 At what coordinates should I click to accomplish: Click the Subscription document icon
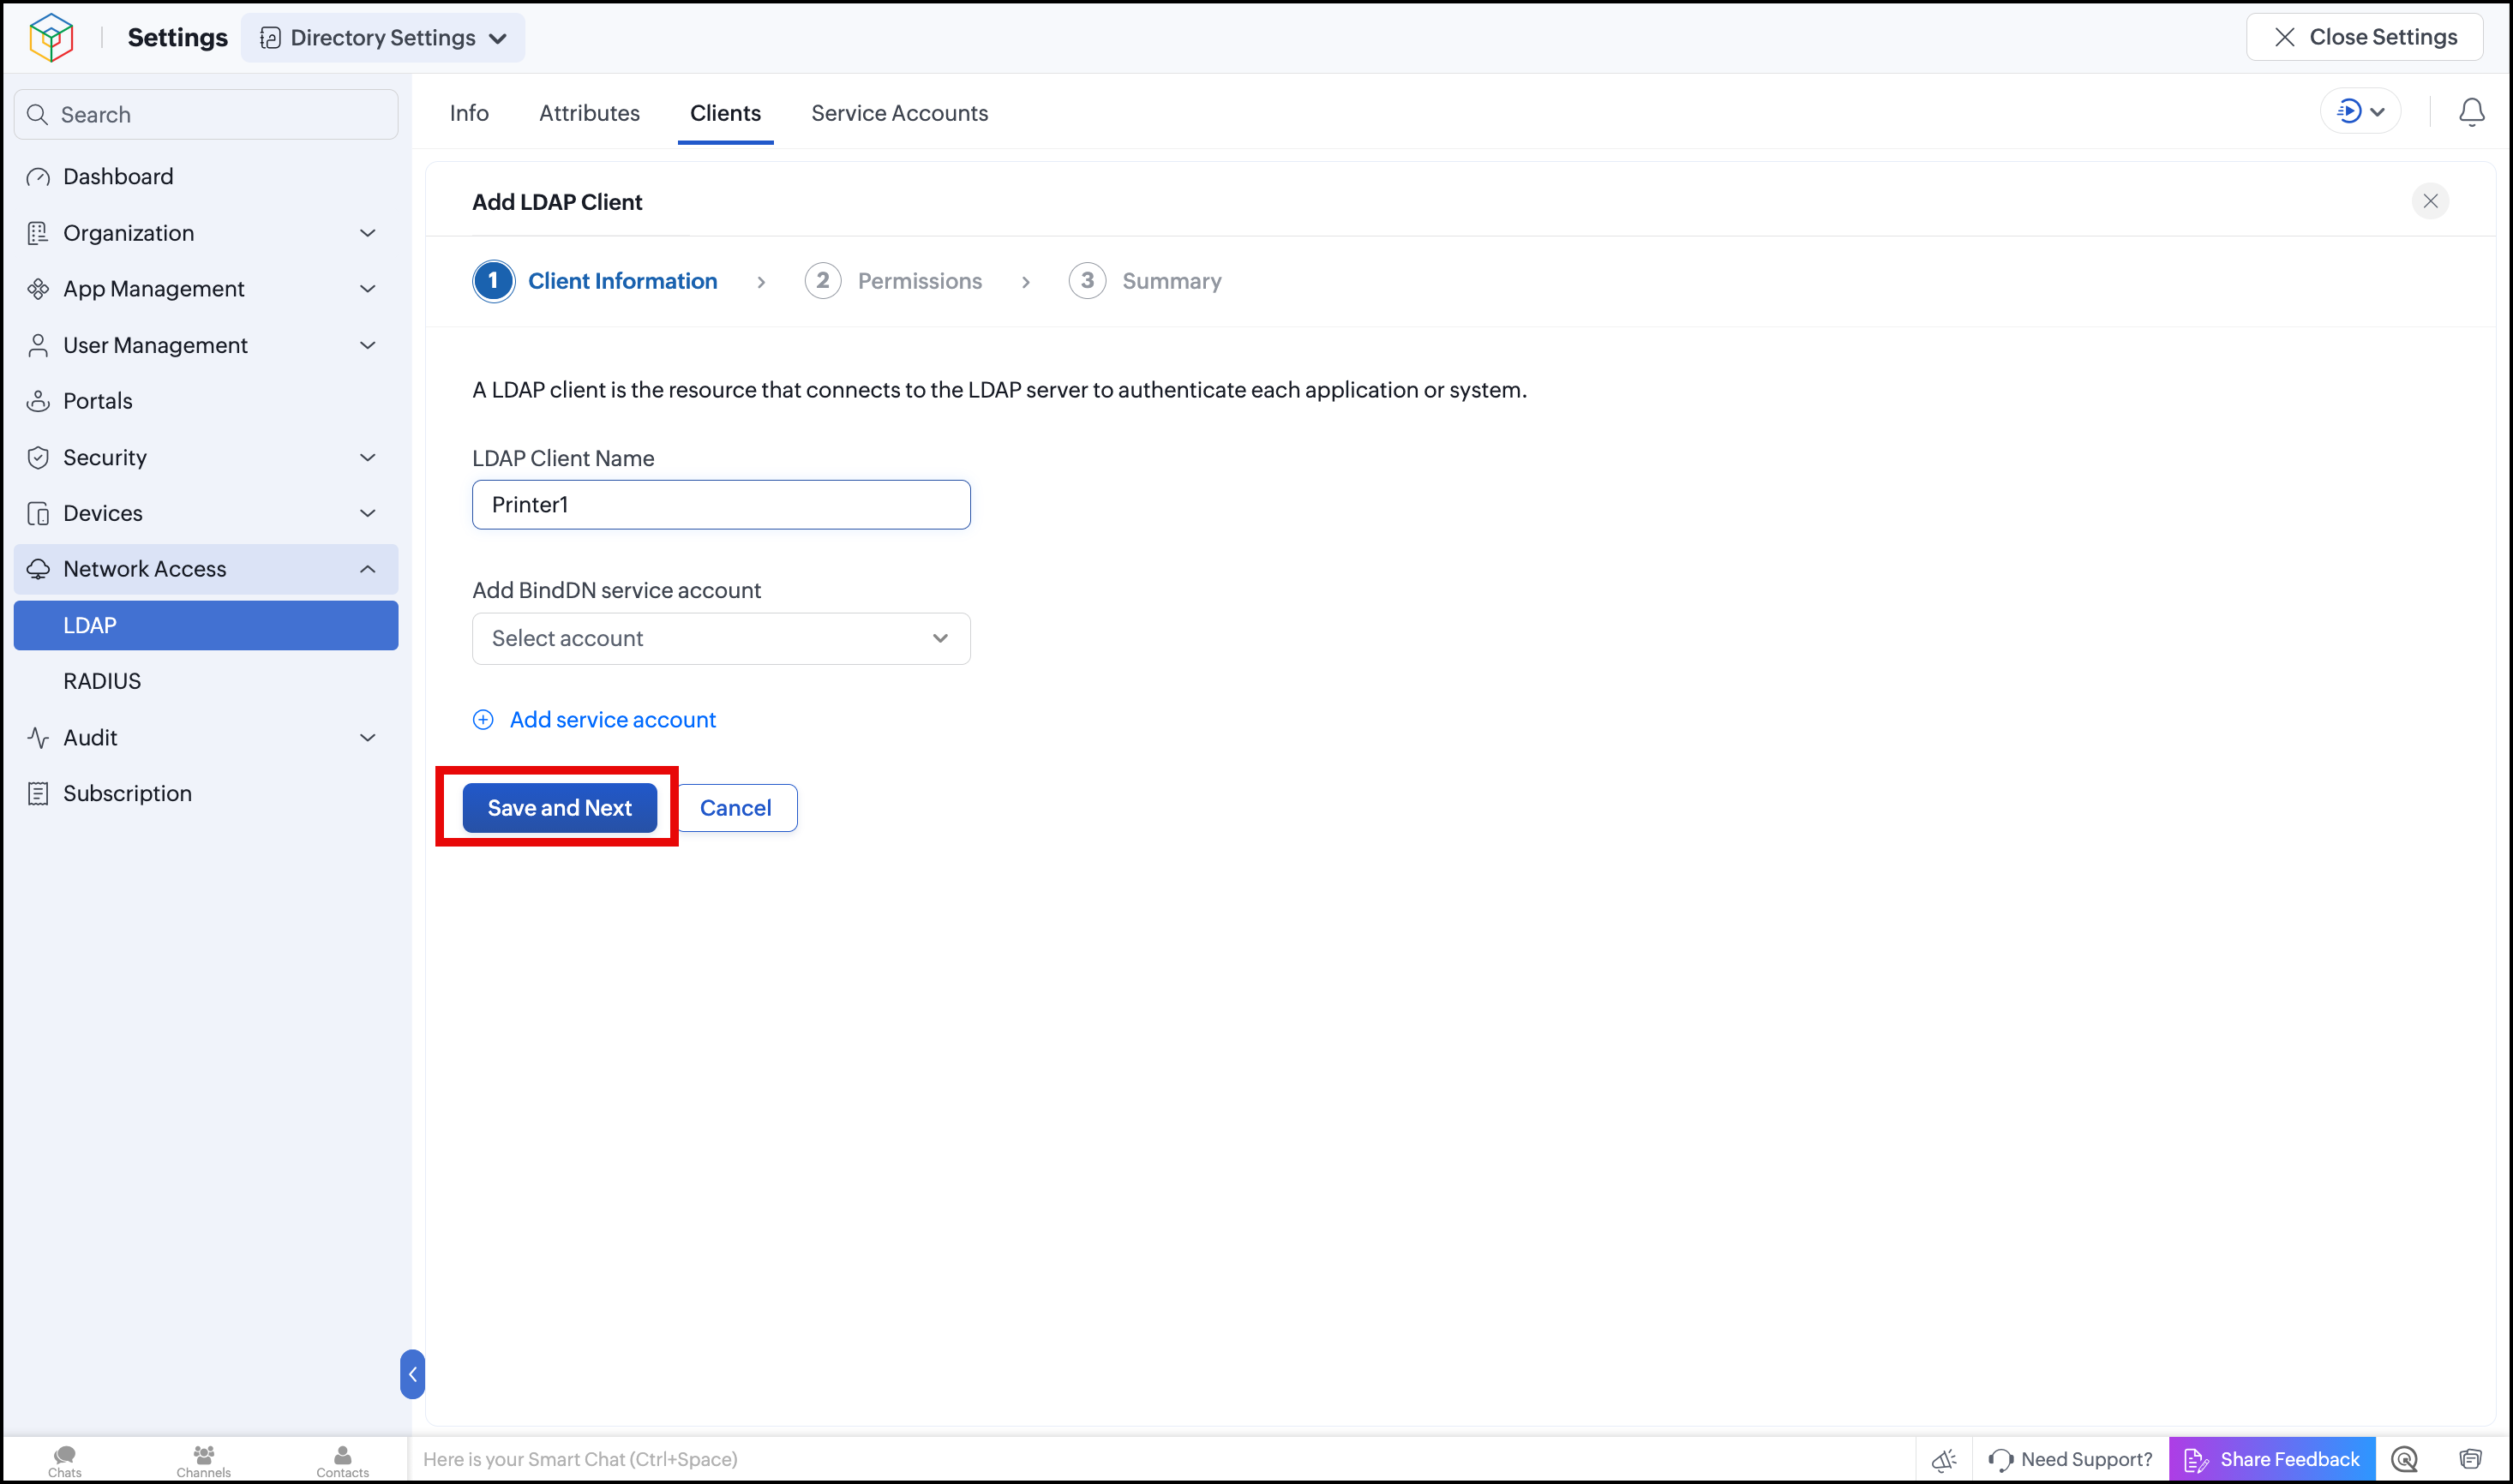pos(38,793)
